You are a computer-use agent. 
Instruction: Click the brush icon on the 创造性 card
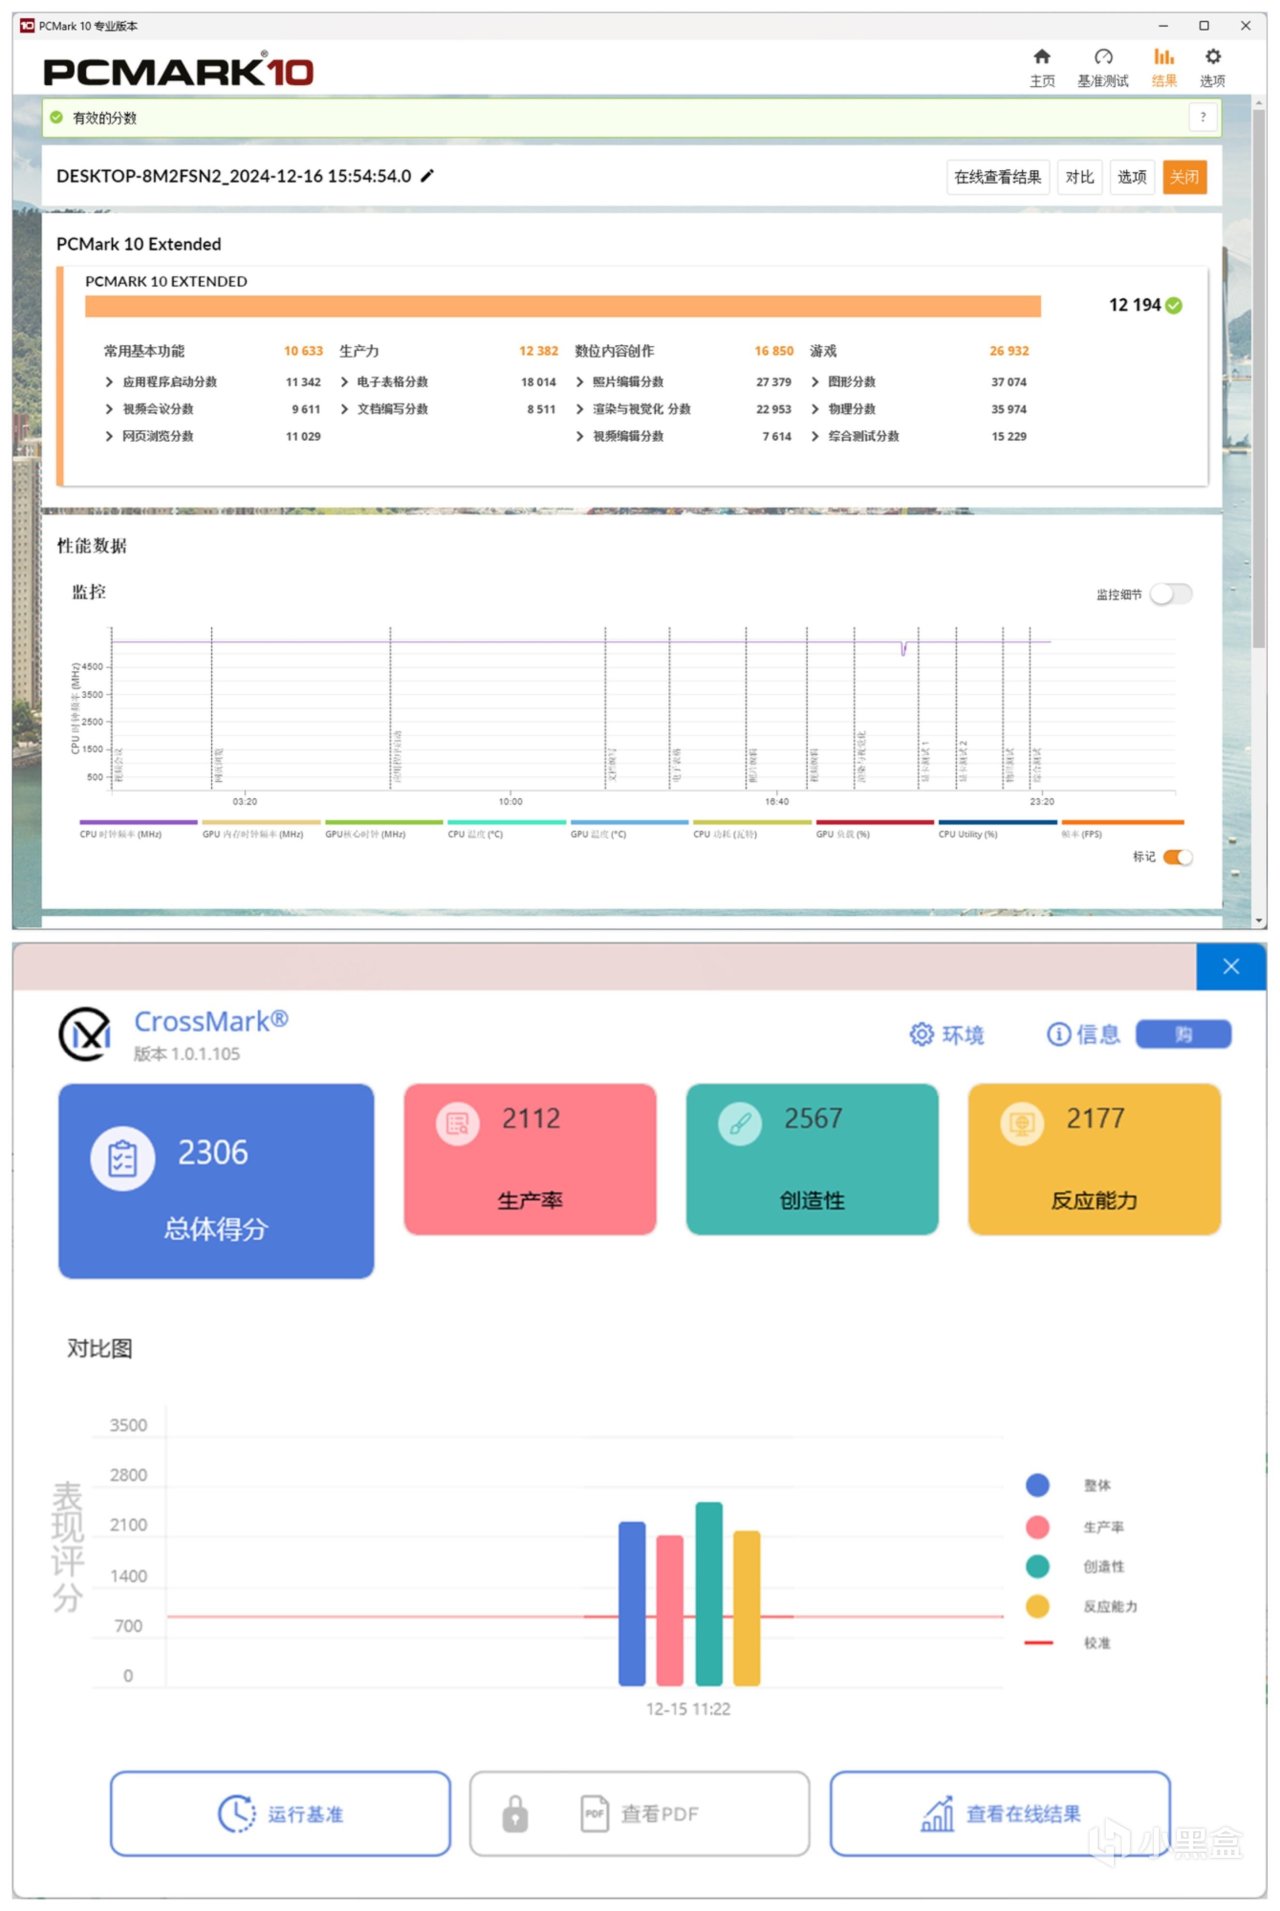(740, 1124)
